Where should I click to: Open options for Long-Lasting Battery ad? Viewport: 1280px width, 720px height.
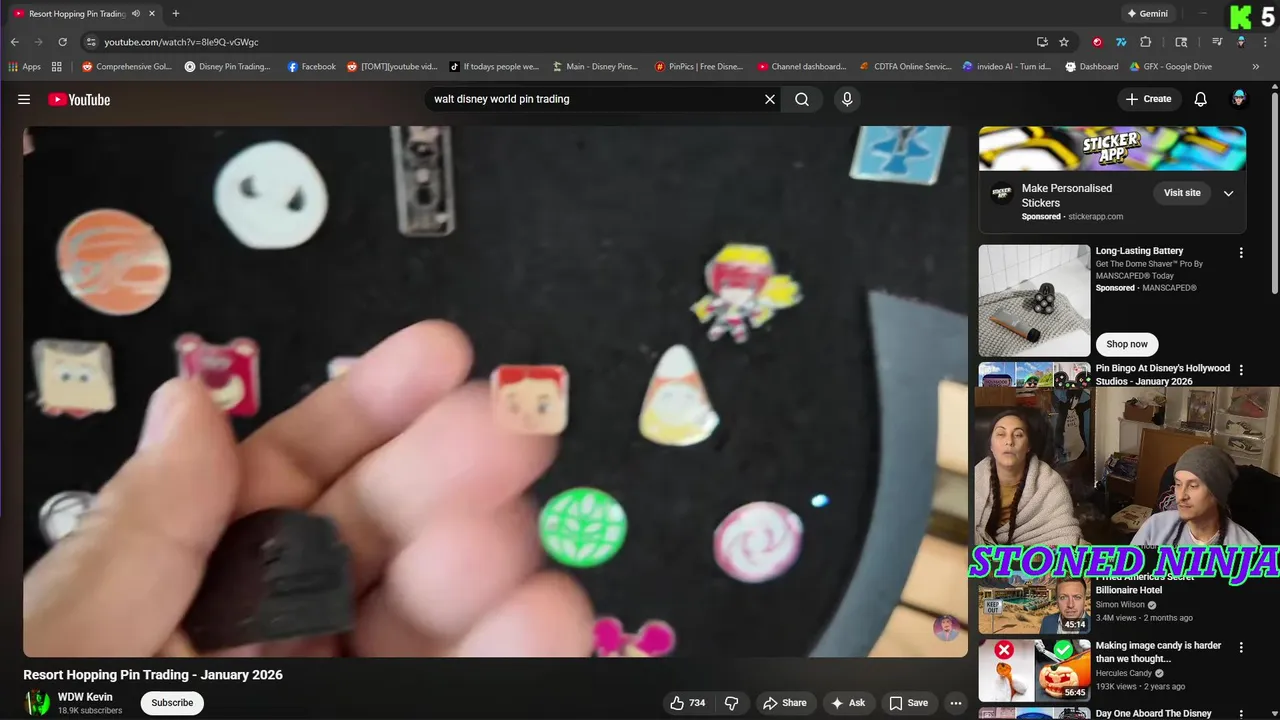1241,253
